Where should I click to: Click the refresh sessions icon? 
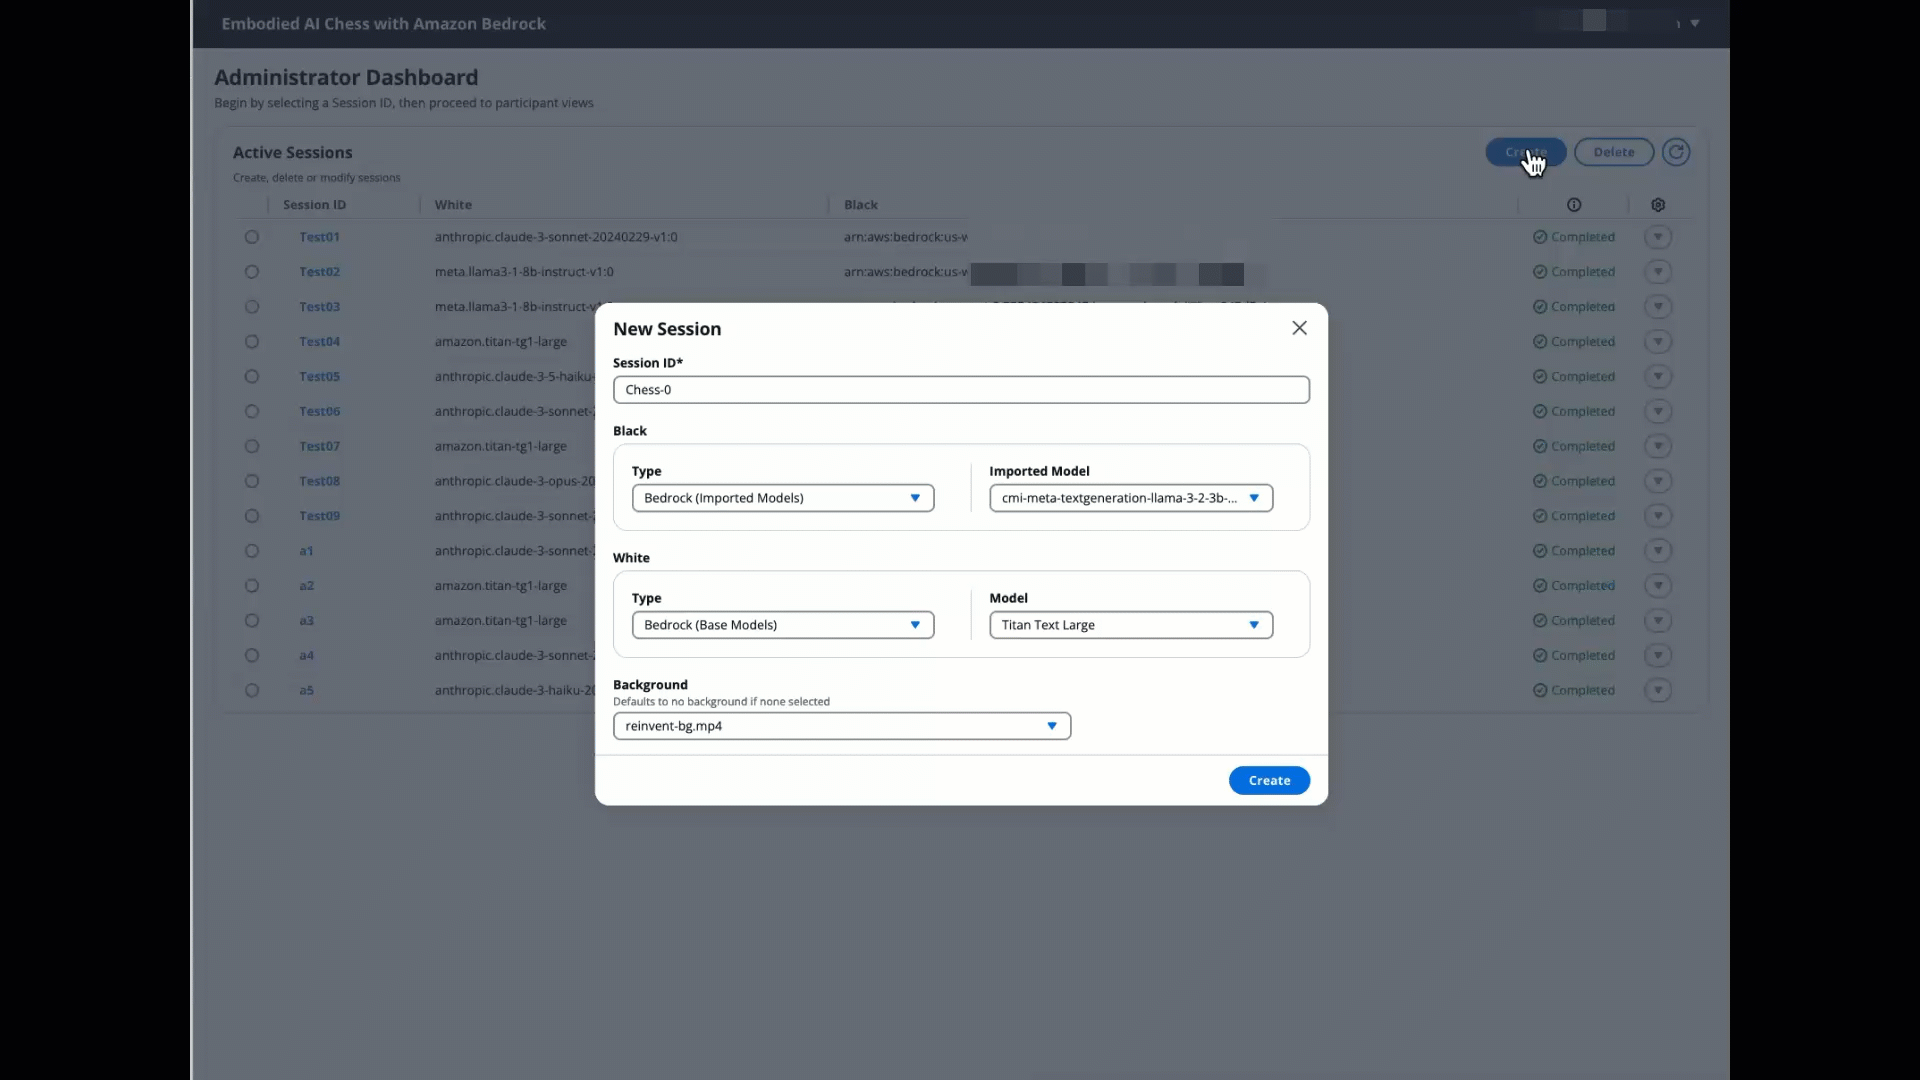tap(1676, 152)
